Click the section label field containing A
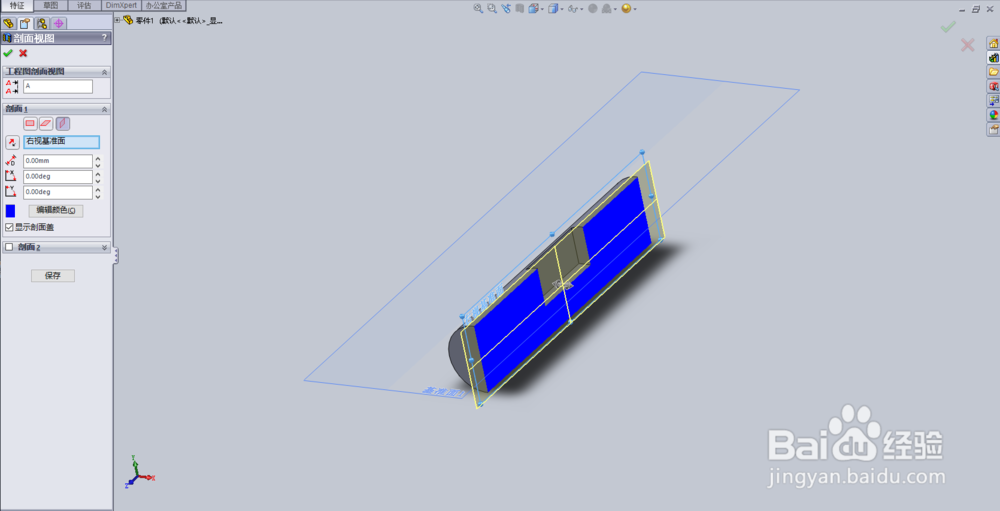This screenshot has height=511, width=1000. tap(58, 86)
